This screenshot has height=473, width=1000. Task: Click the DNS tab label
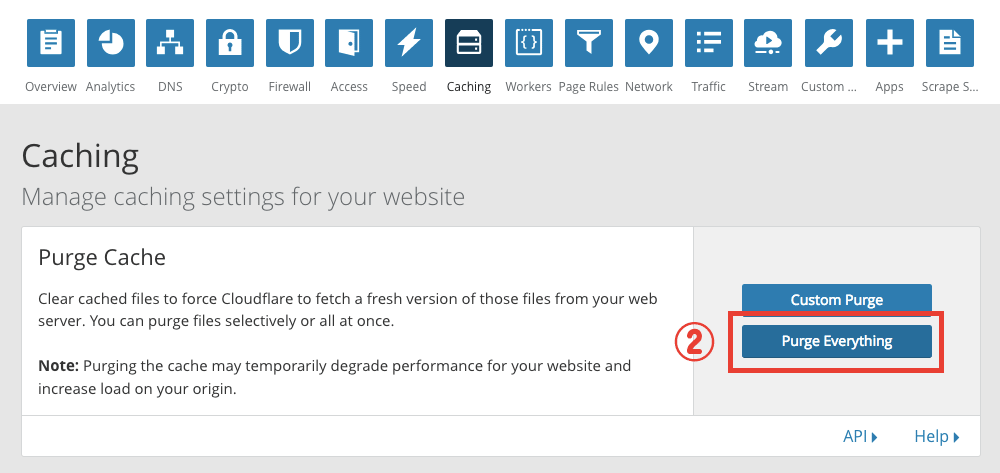coord(170,87)
